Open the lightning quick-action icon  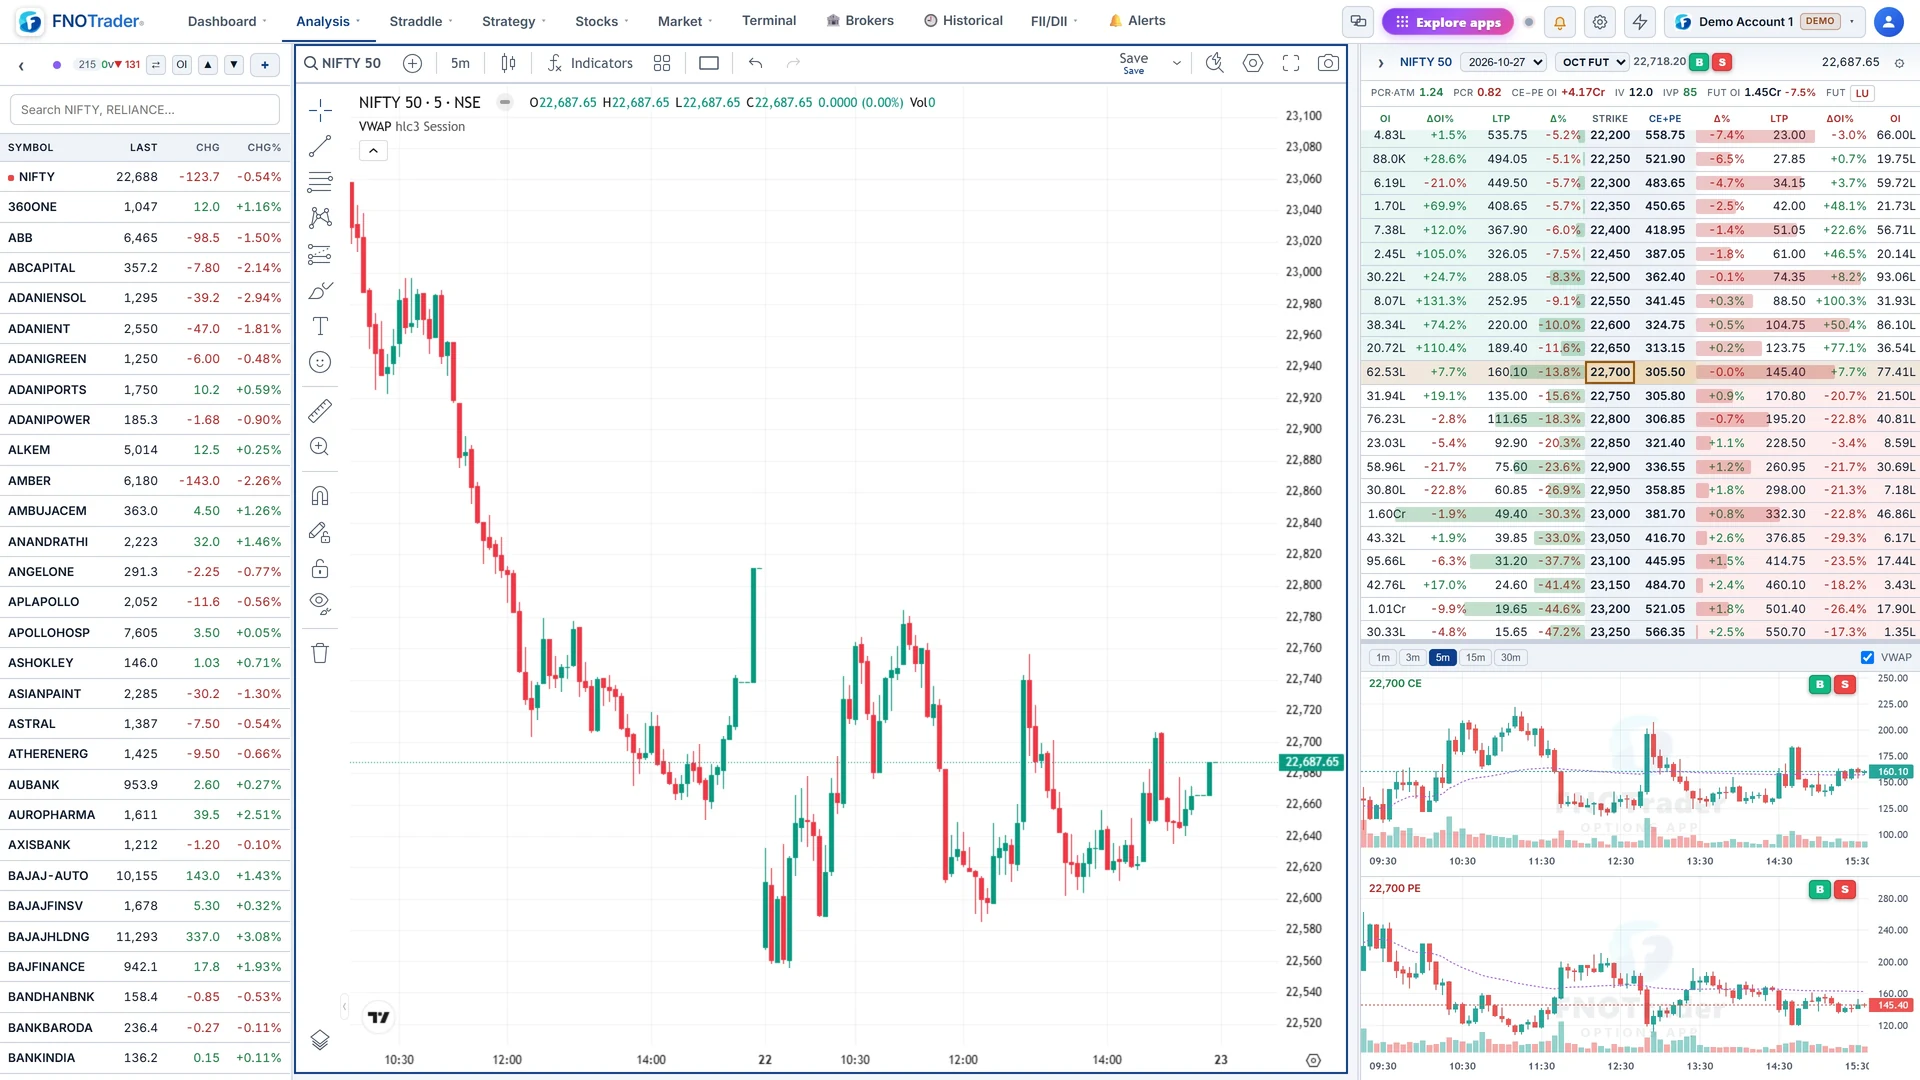click(1640, 22)
